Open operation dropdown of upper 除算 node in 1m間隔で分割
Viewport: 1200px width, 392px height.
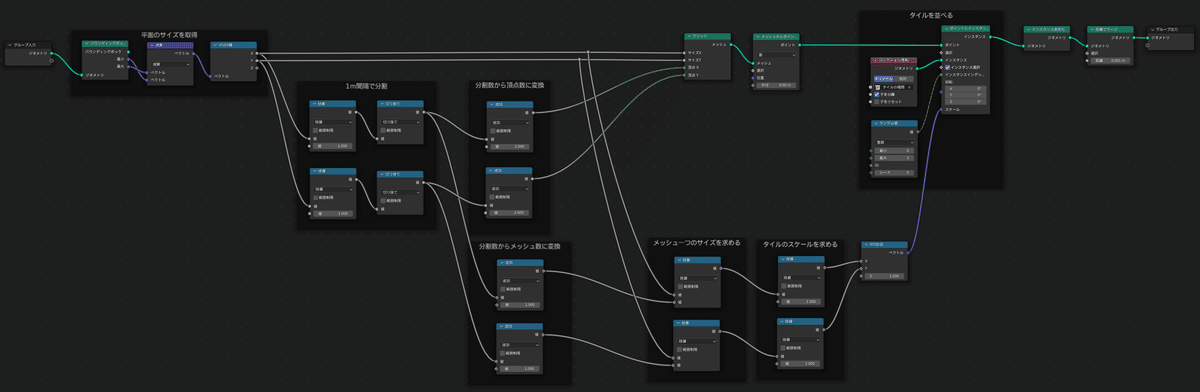click(333, 121)
